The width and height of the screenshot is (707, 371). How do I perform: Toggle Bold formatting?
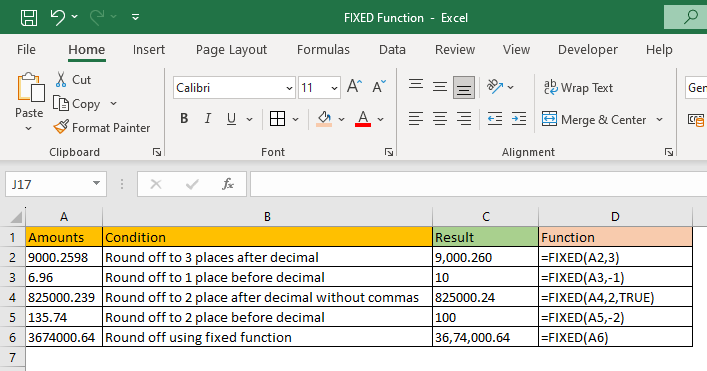184,119
